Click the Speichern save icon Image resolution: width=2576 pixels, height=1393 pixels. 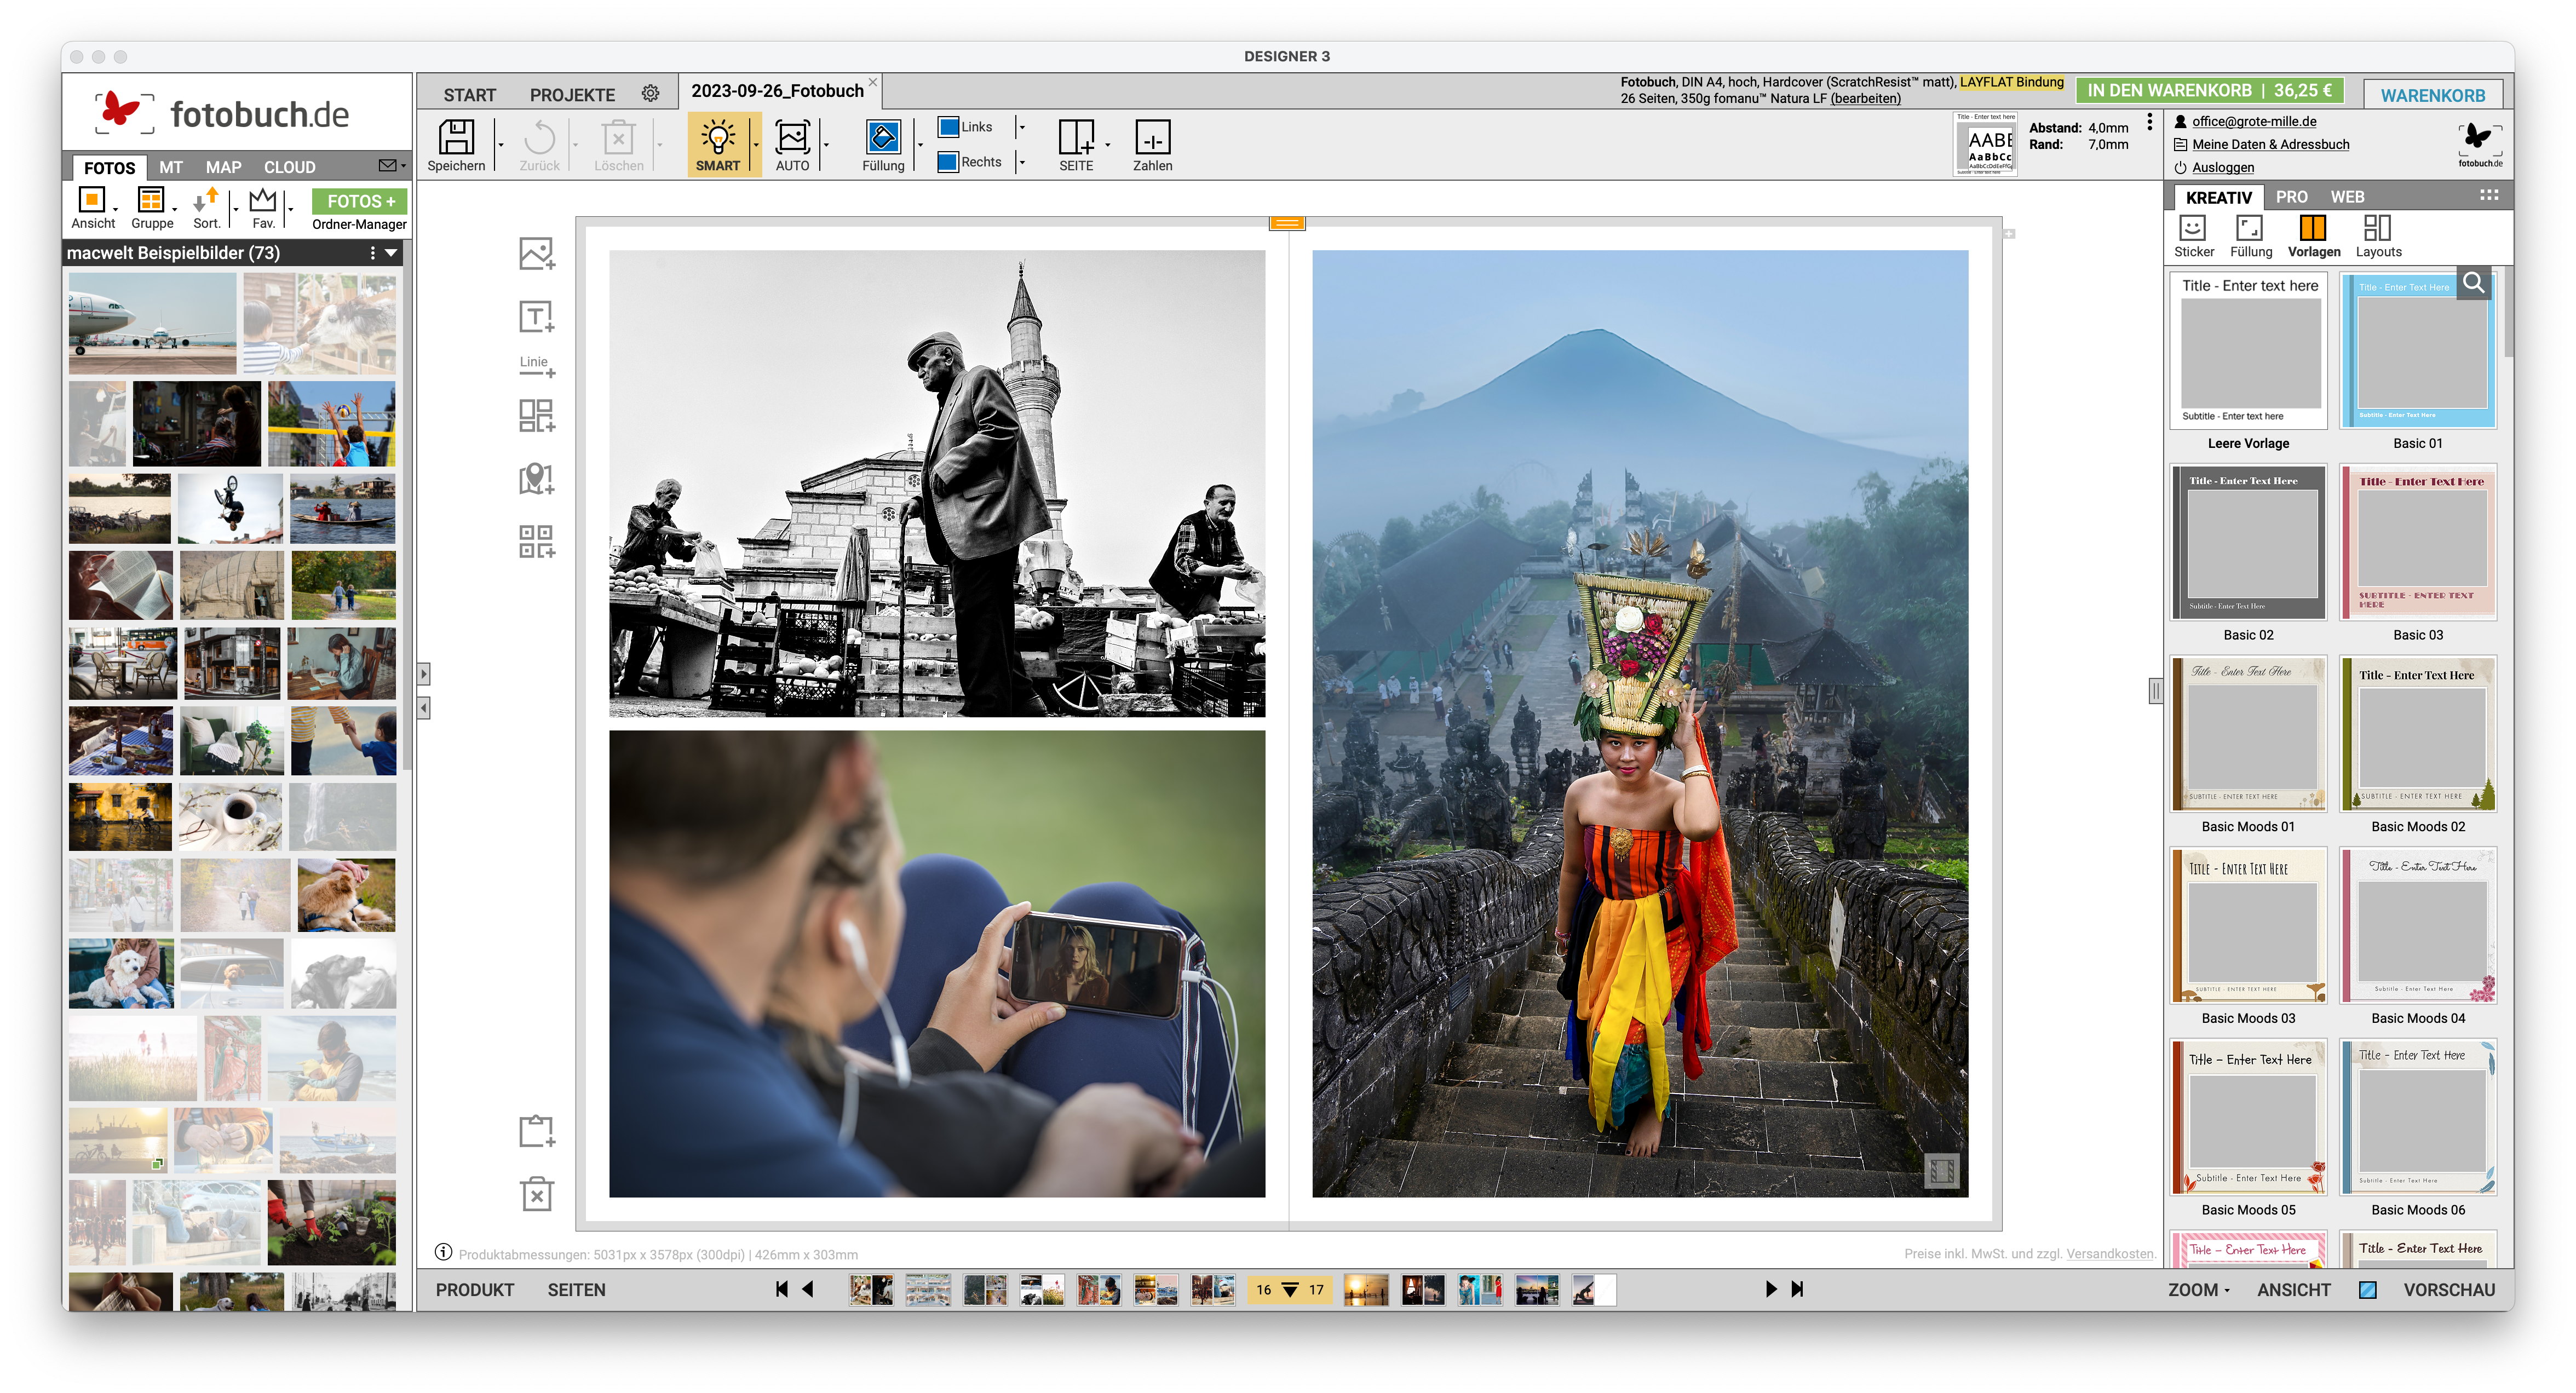pyautogui.click(x=456, y=138)
